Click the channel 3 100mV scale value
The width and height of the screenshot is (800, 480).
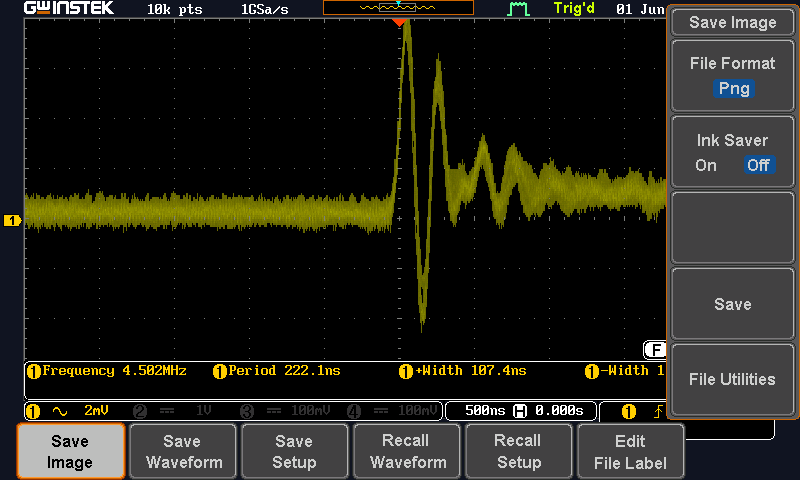tap(310, 411)
